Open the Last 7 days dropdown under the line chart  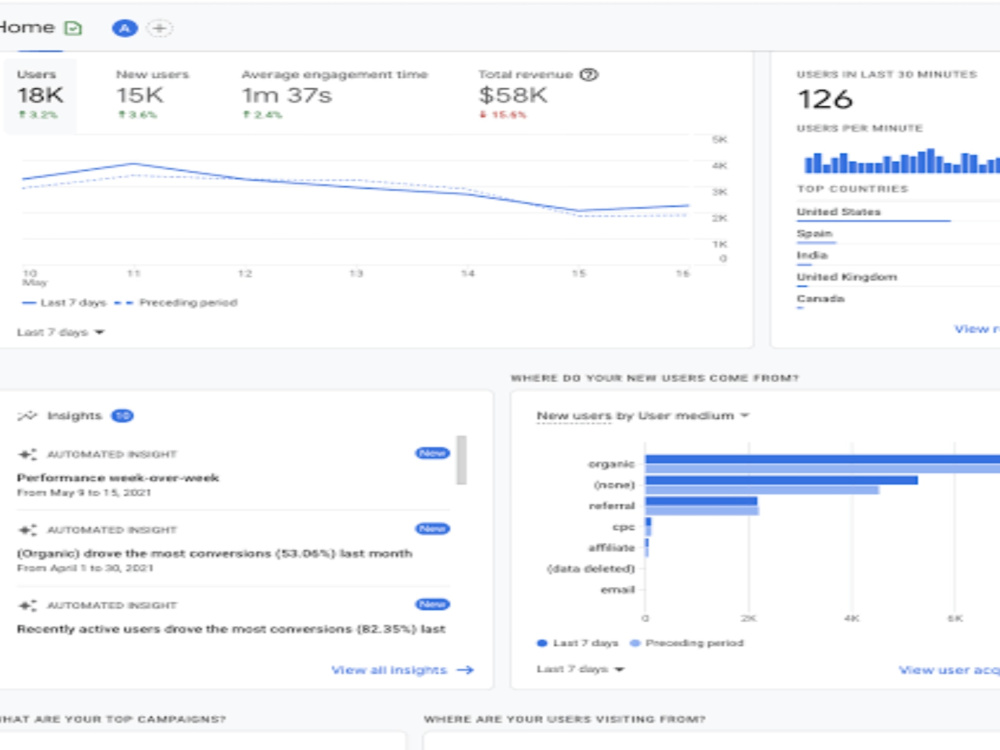(x=61, y=332)
